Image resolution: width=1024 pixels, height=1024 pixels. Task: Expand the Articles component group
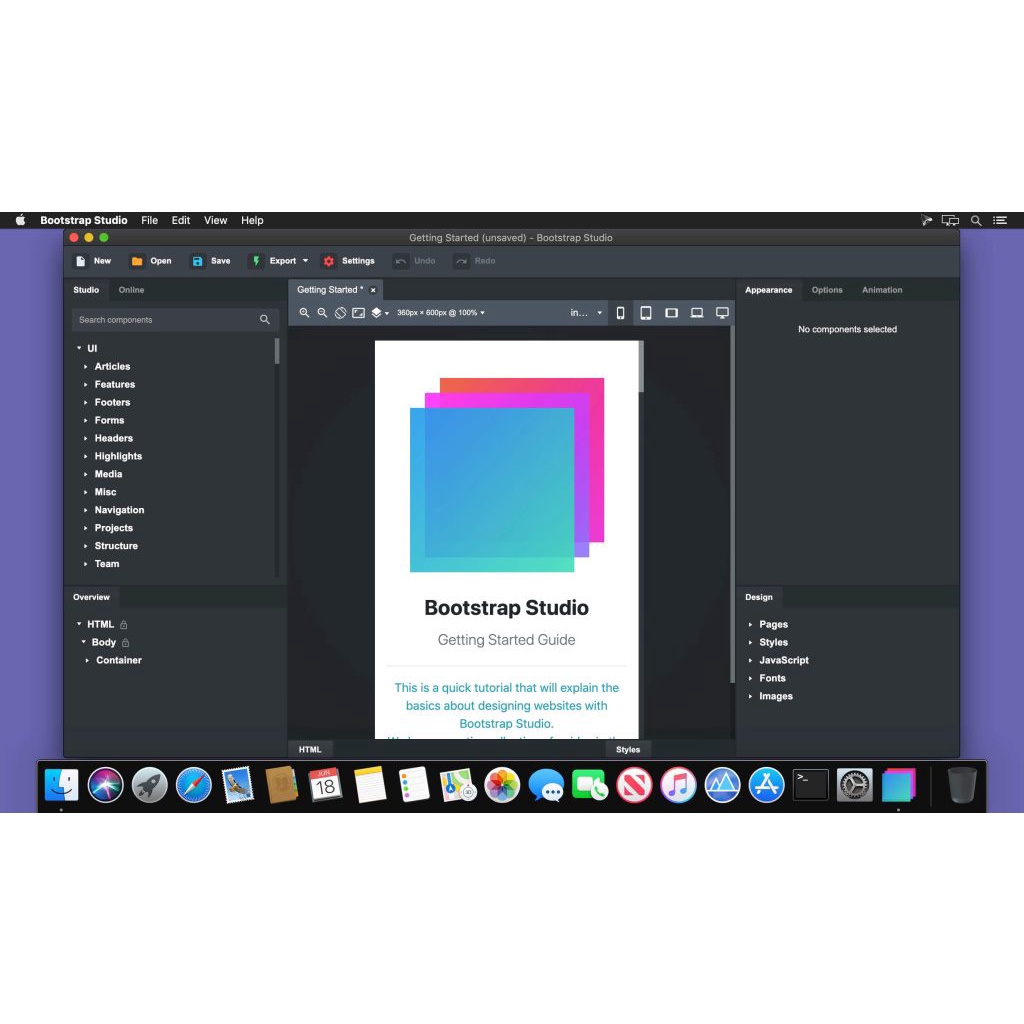[x=86, y=367]
